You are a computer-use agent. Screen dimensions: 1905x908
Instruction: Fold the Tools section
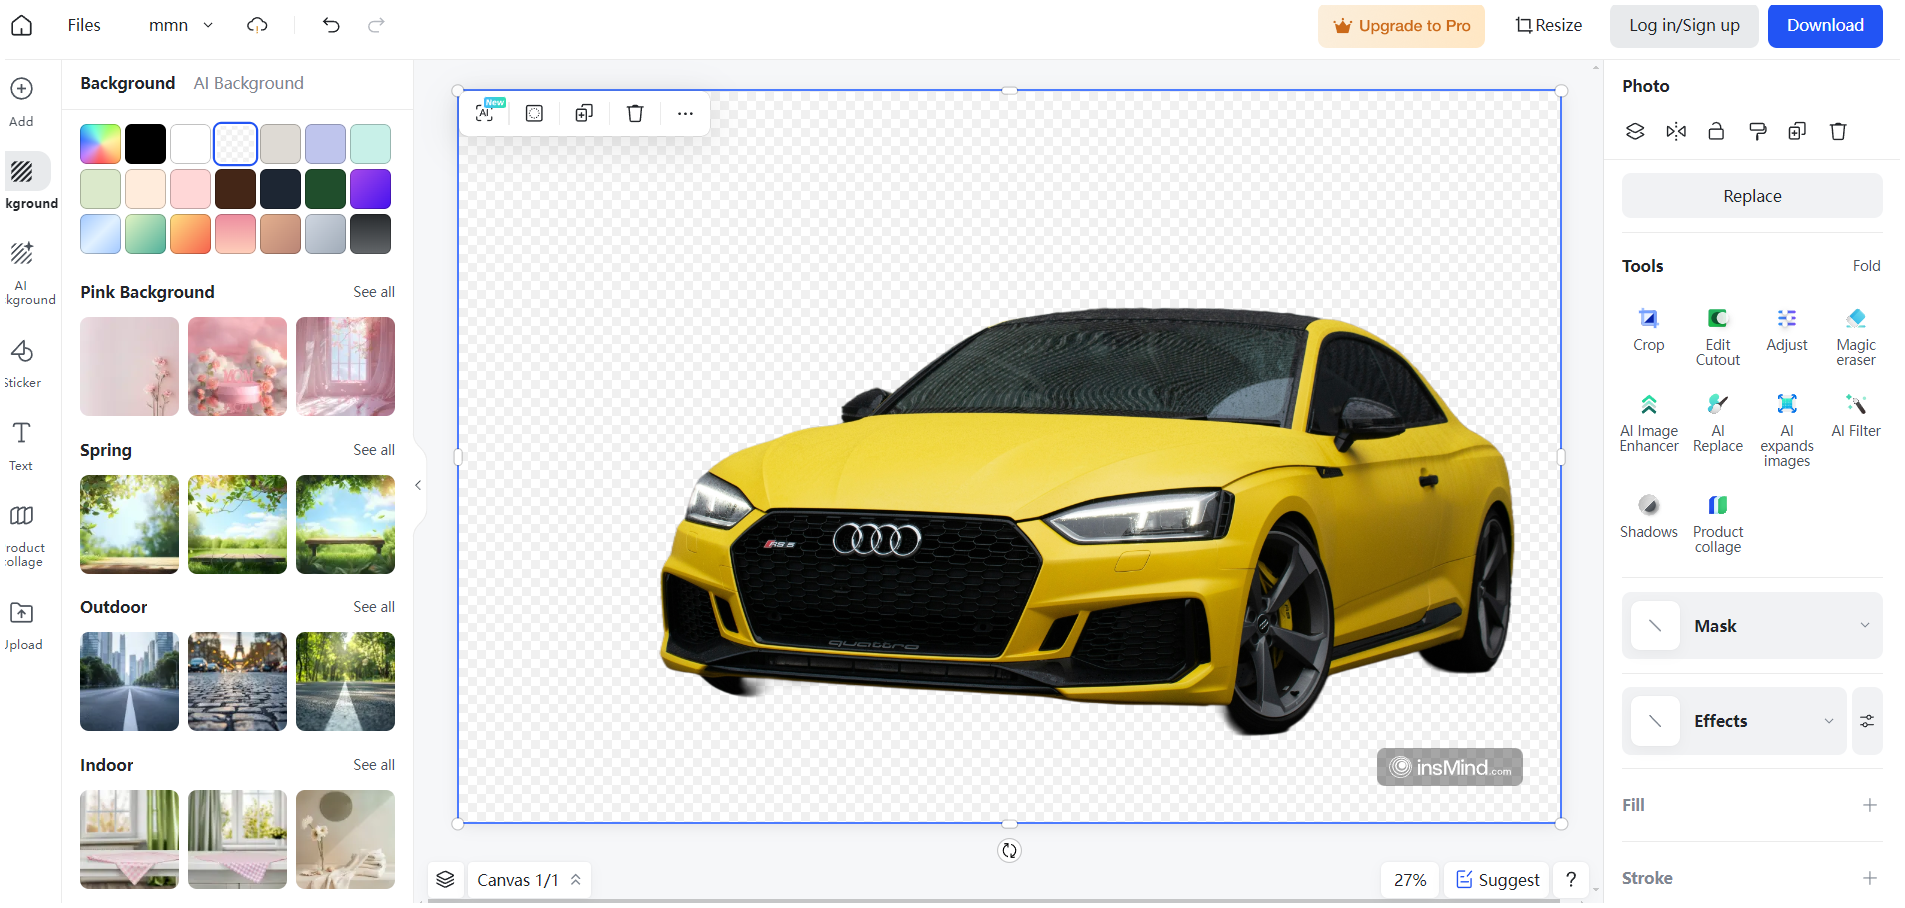(x=1866, y=266)
